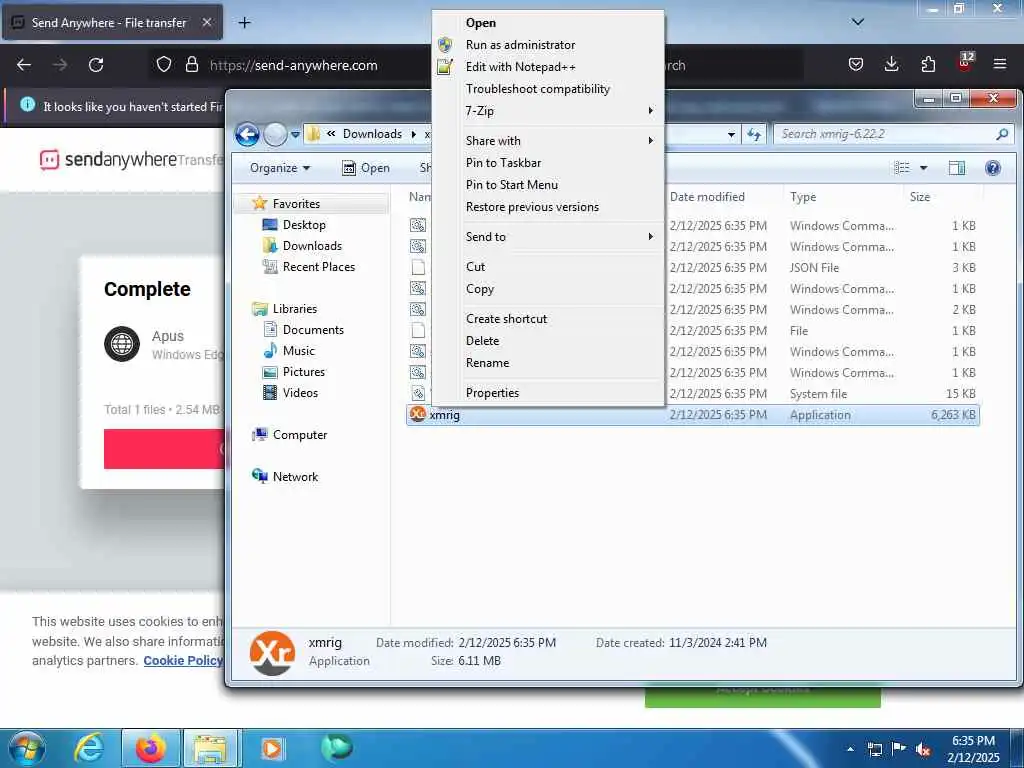Click the site padlock icon

[191, 65]
